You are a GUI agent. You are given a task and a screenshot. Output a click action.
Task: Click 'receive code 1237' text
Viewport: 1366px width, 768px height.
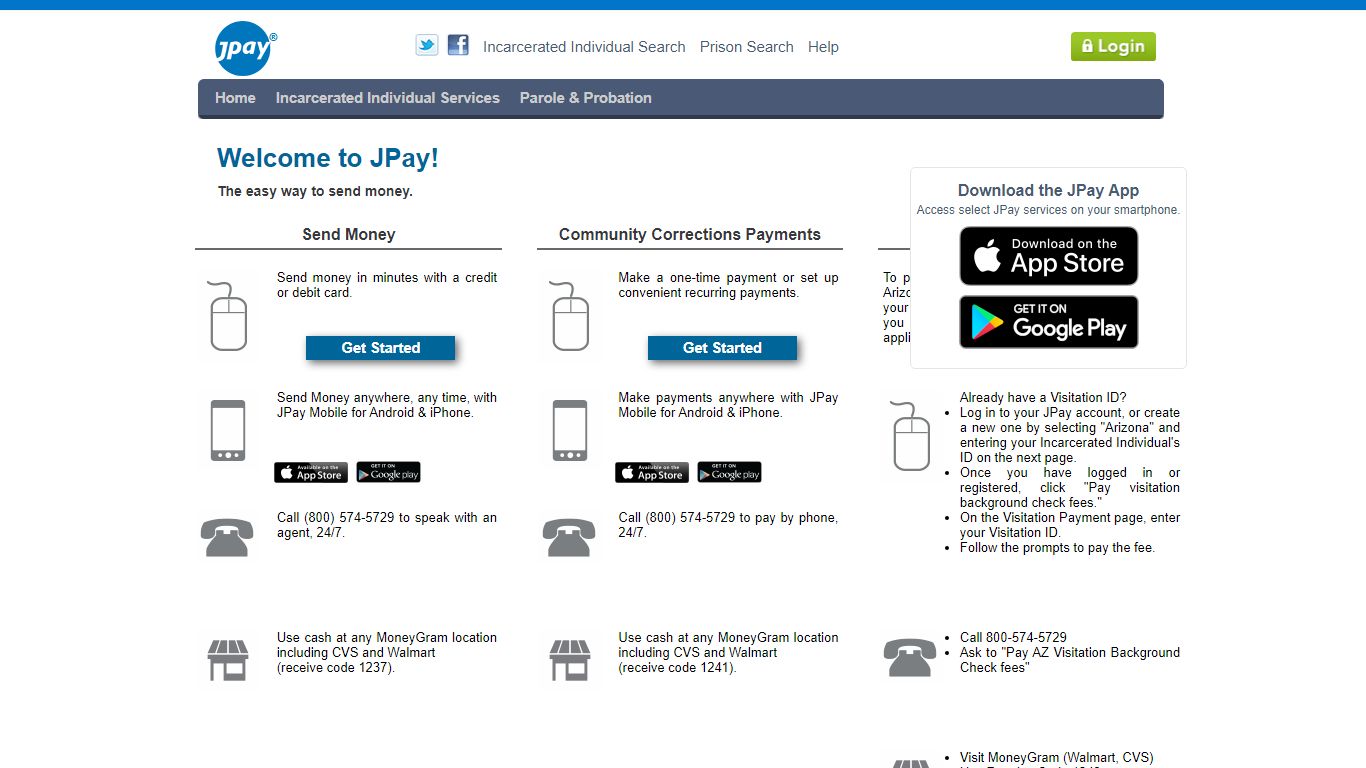(336, 667)
